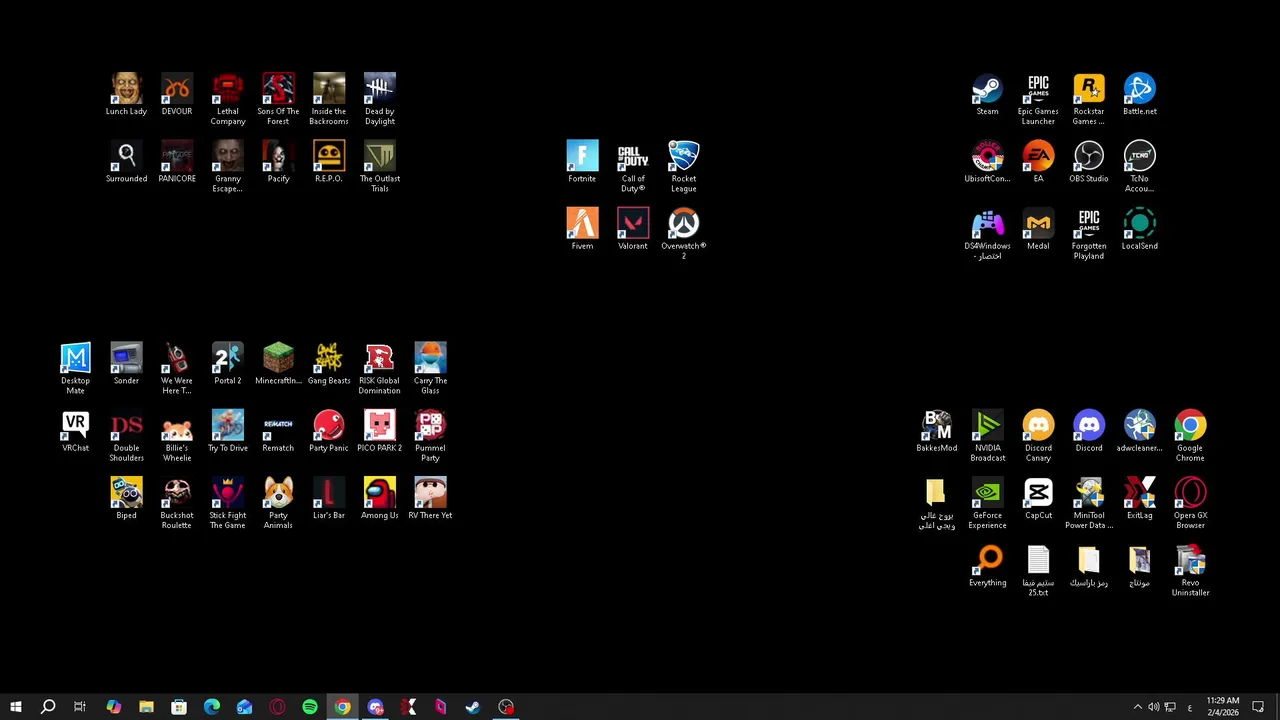Select the LocalSend shortcut
The height and width of the screenshot is (720, 1280).
coord(1140,228)
